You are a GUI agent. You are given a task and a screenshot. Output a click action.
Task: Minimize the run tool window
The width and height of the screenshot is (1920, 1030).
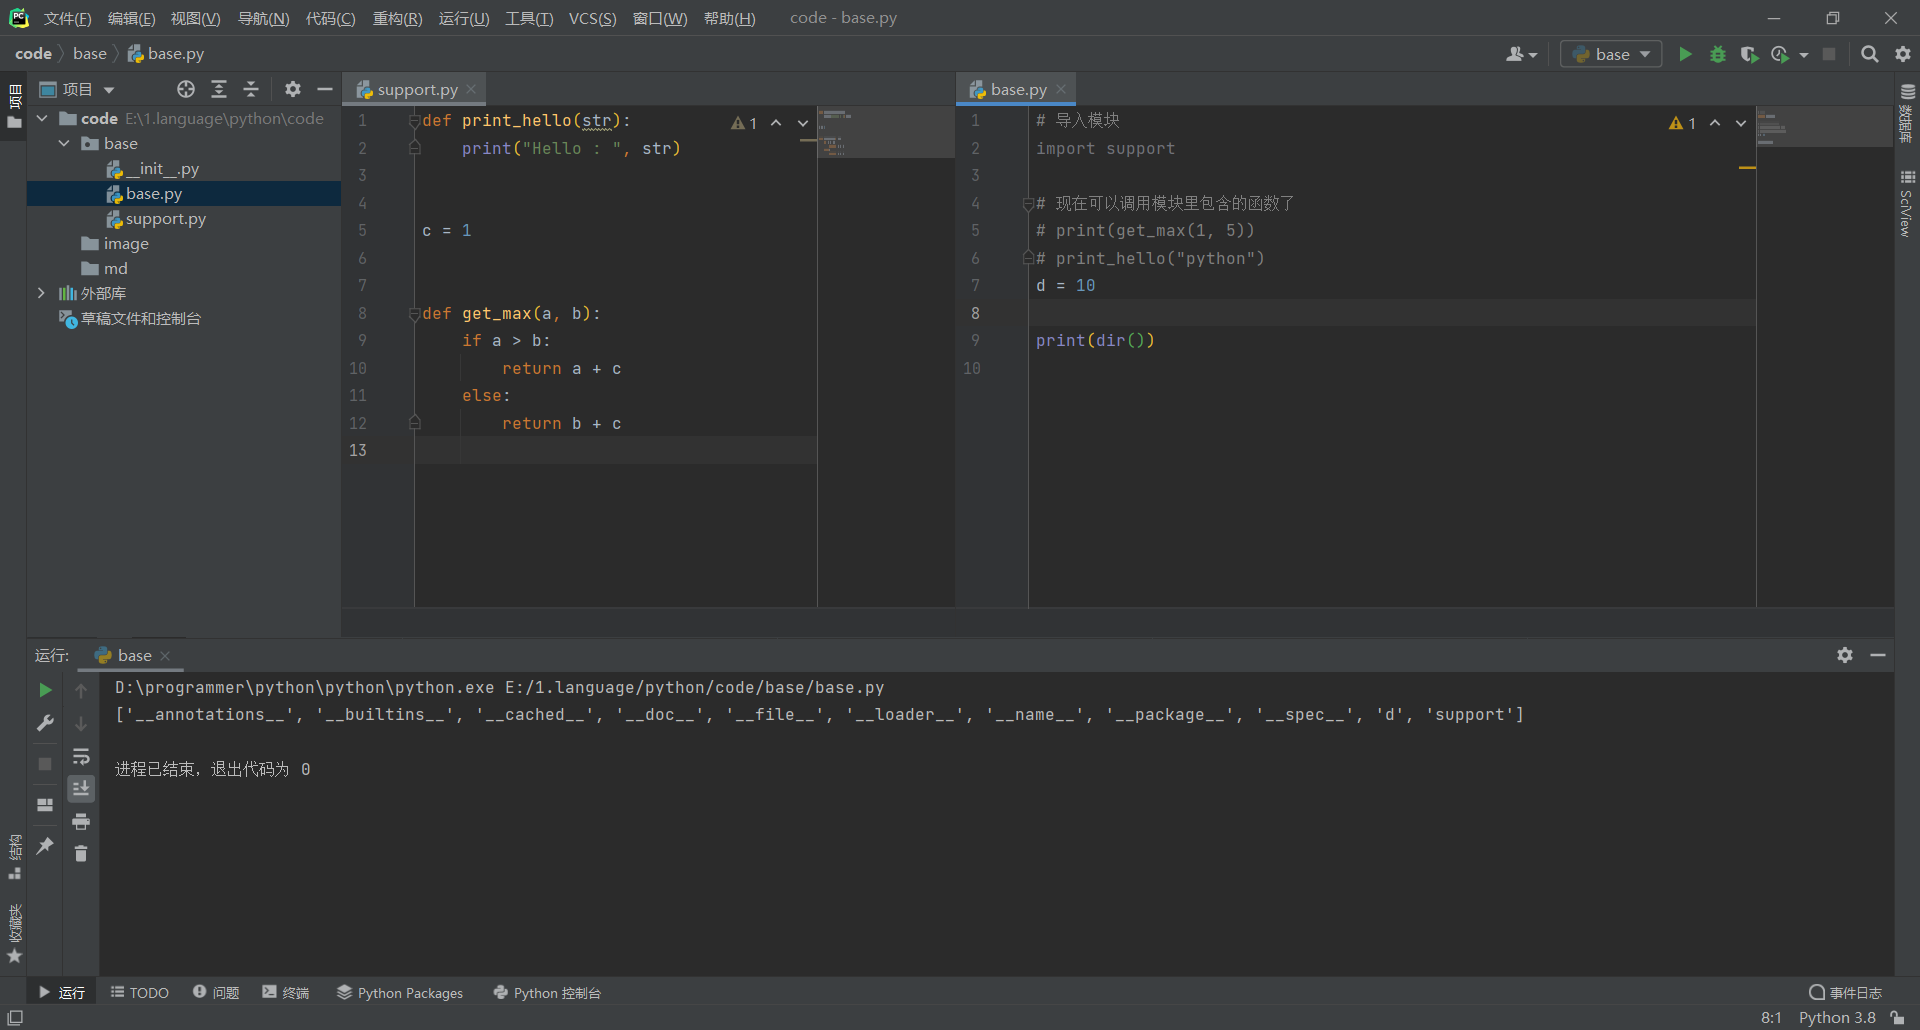(1878, 655)
